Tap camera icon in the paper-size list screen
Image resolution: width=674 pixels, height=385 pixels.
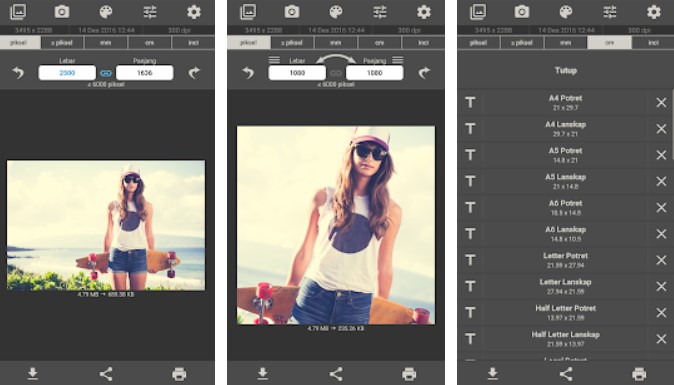click(x=522, y=12)
